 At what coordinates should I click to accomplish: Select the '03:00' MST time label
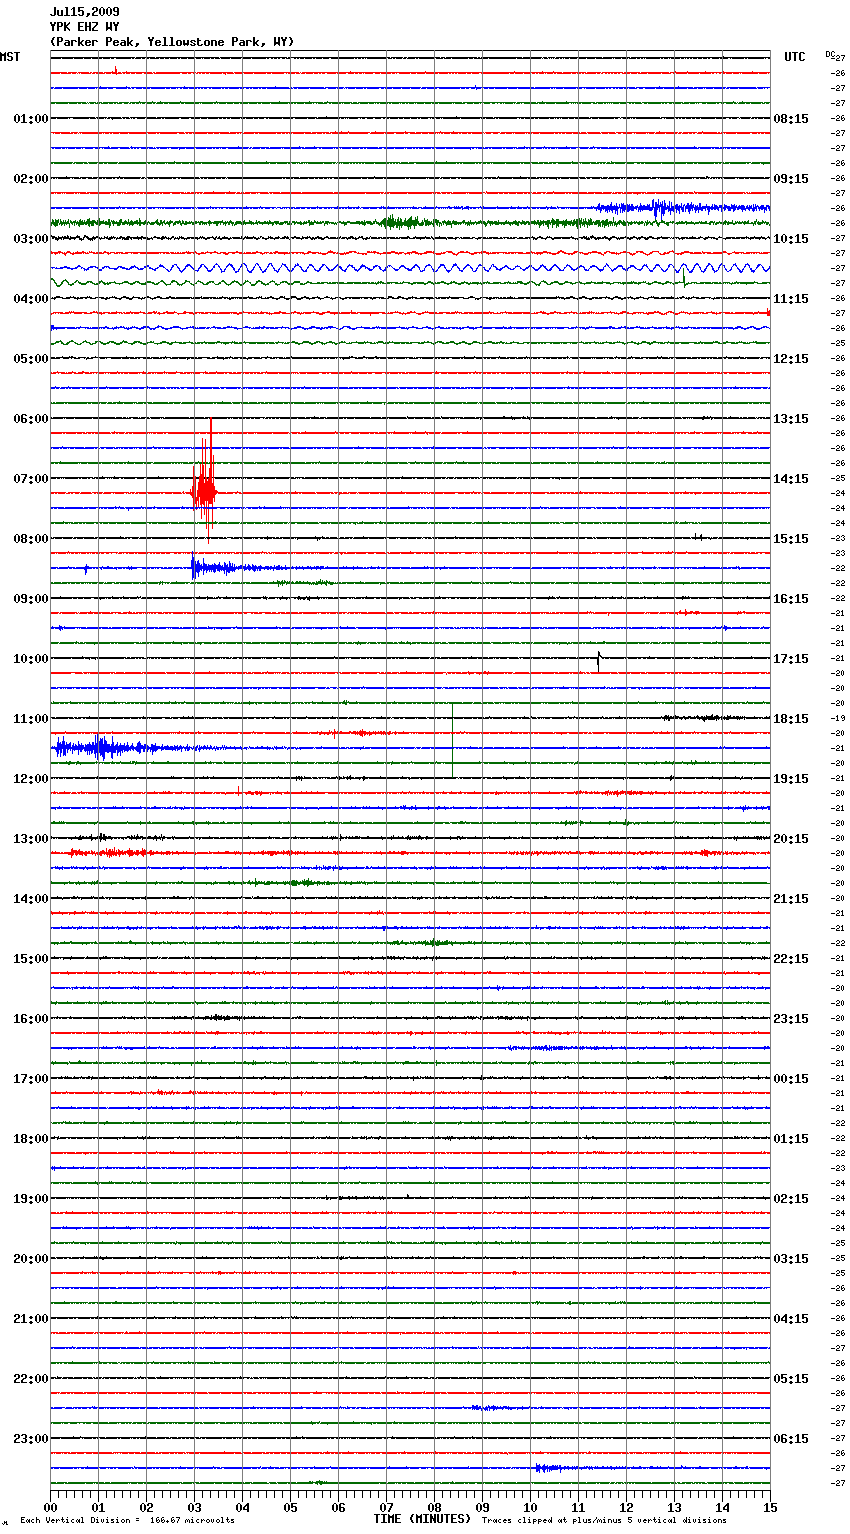31,239
